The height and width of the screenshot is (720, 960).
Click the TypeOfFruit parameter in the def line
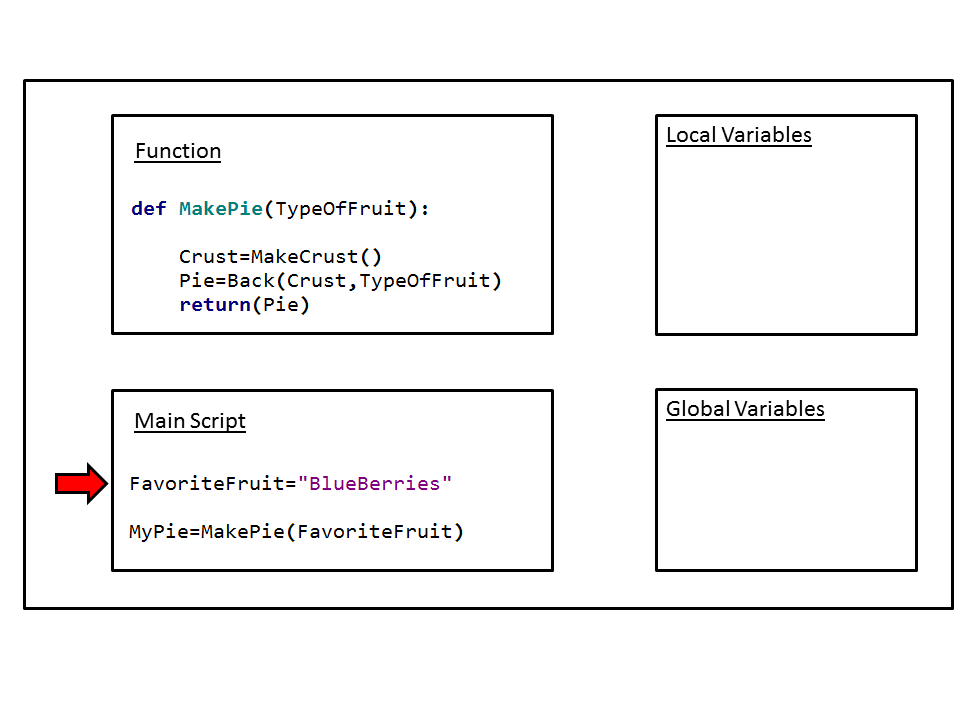(x=341, y=209)
